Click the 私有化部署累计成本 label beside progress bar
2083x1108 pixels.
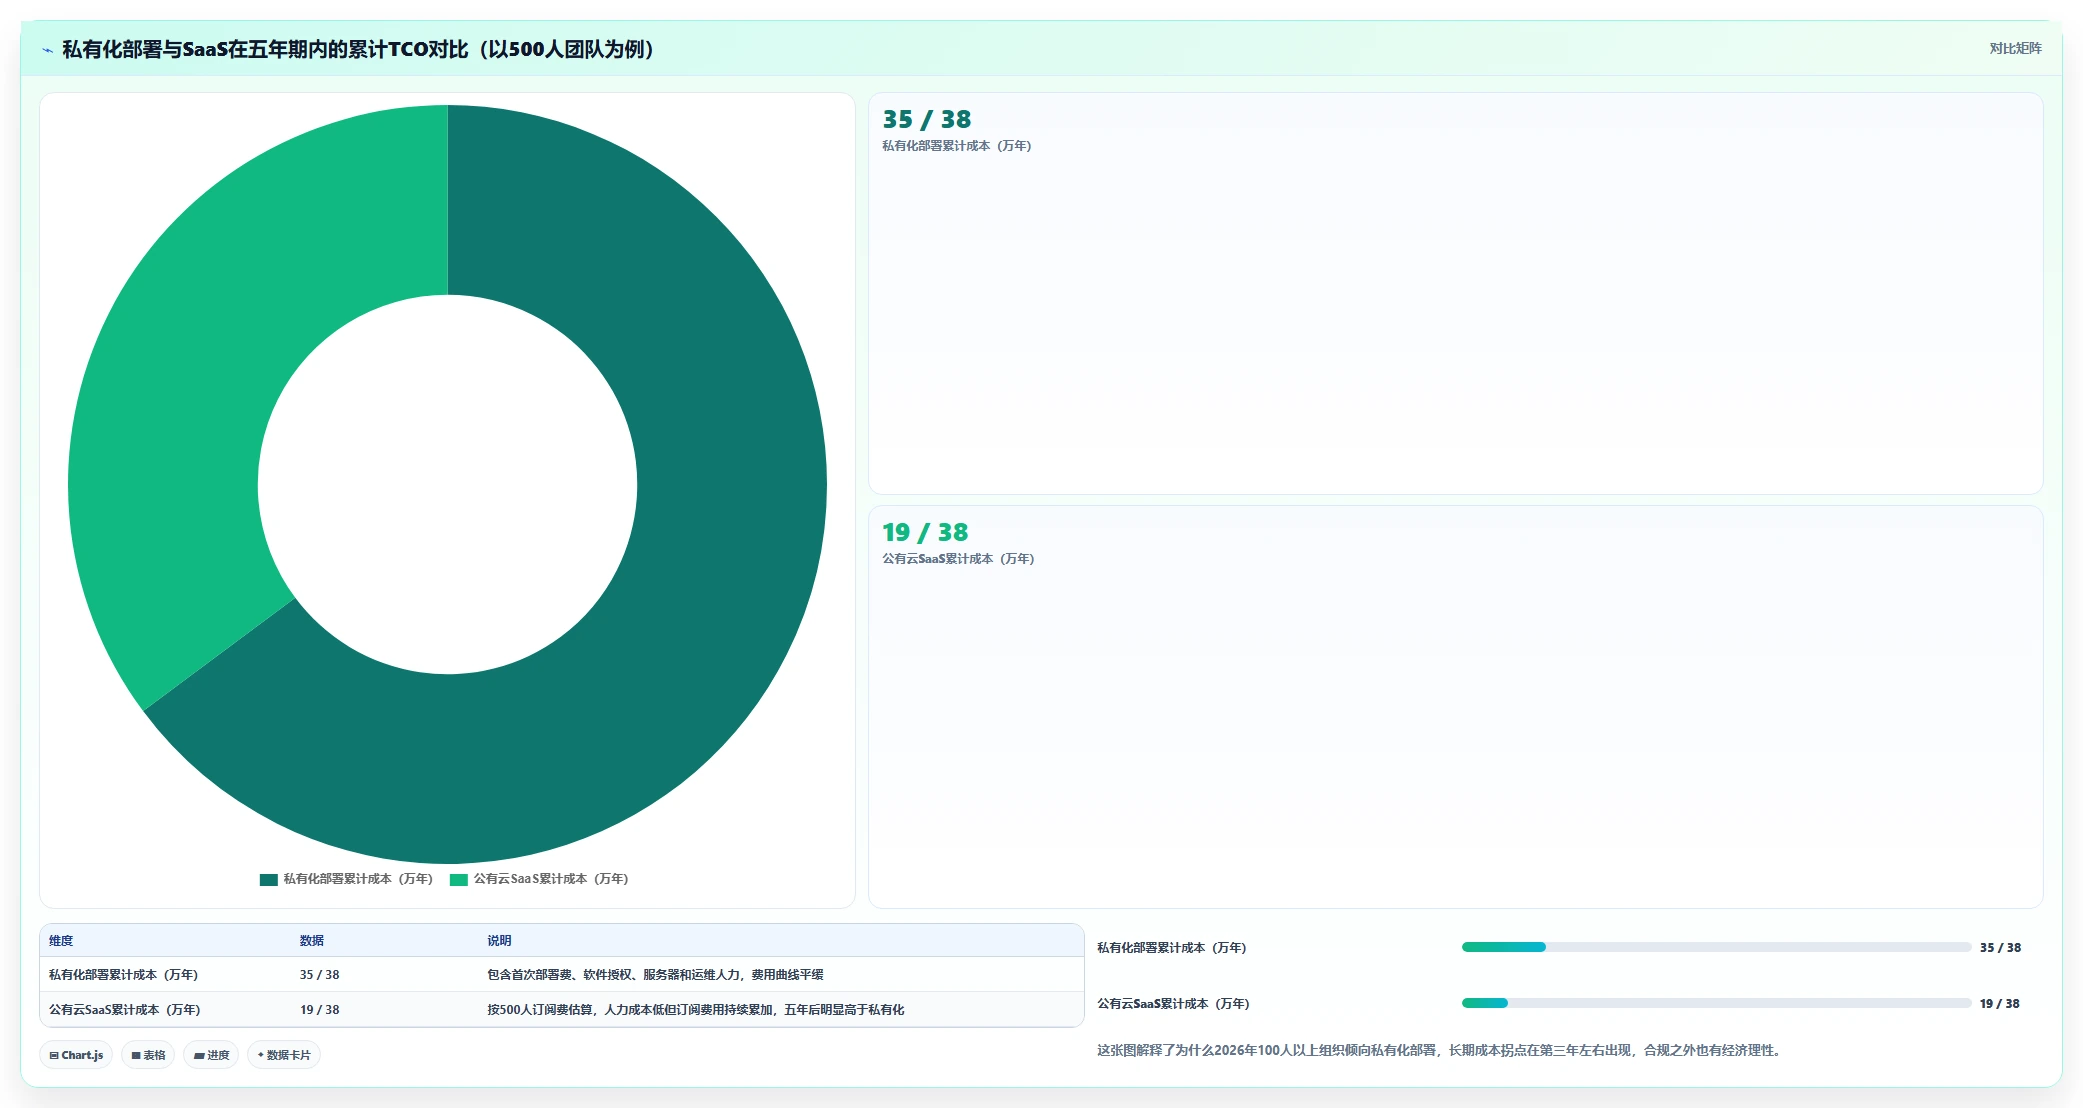pos(1171,948)
